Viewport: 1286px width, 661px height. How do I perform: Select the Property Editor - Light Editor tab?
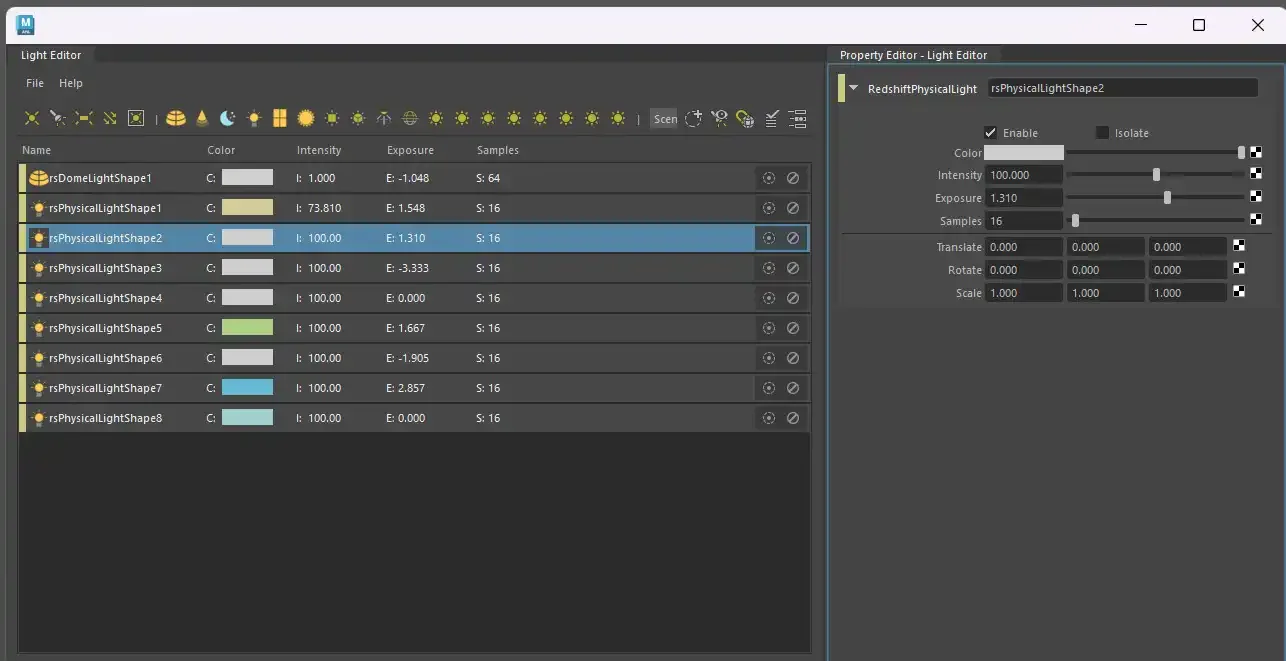(x=913, y=55)
